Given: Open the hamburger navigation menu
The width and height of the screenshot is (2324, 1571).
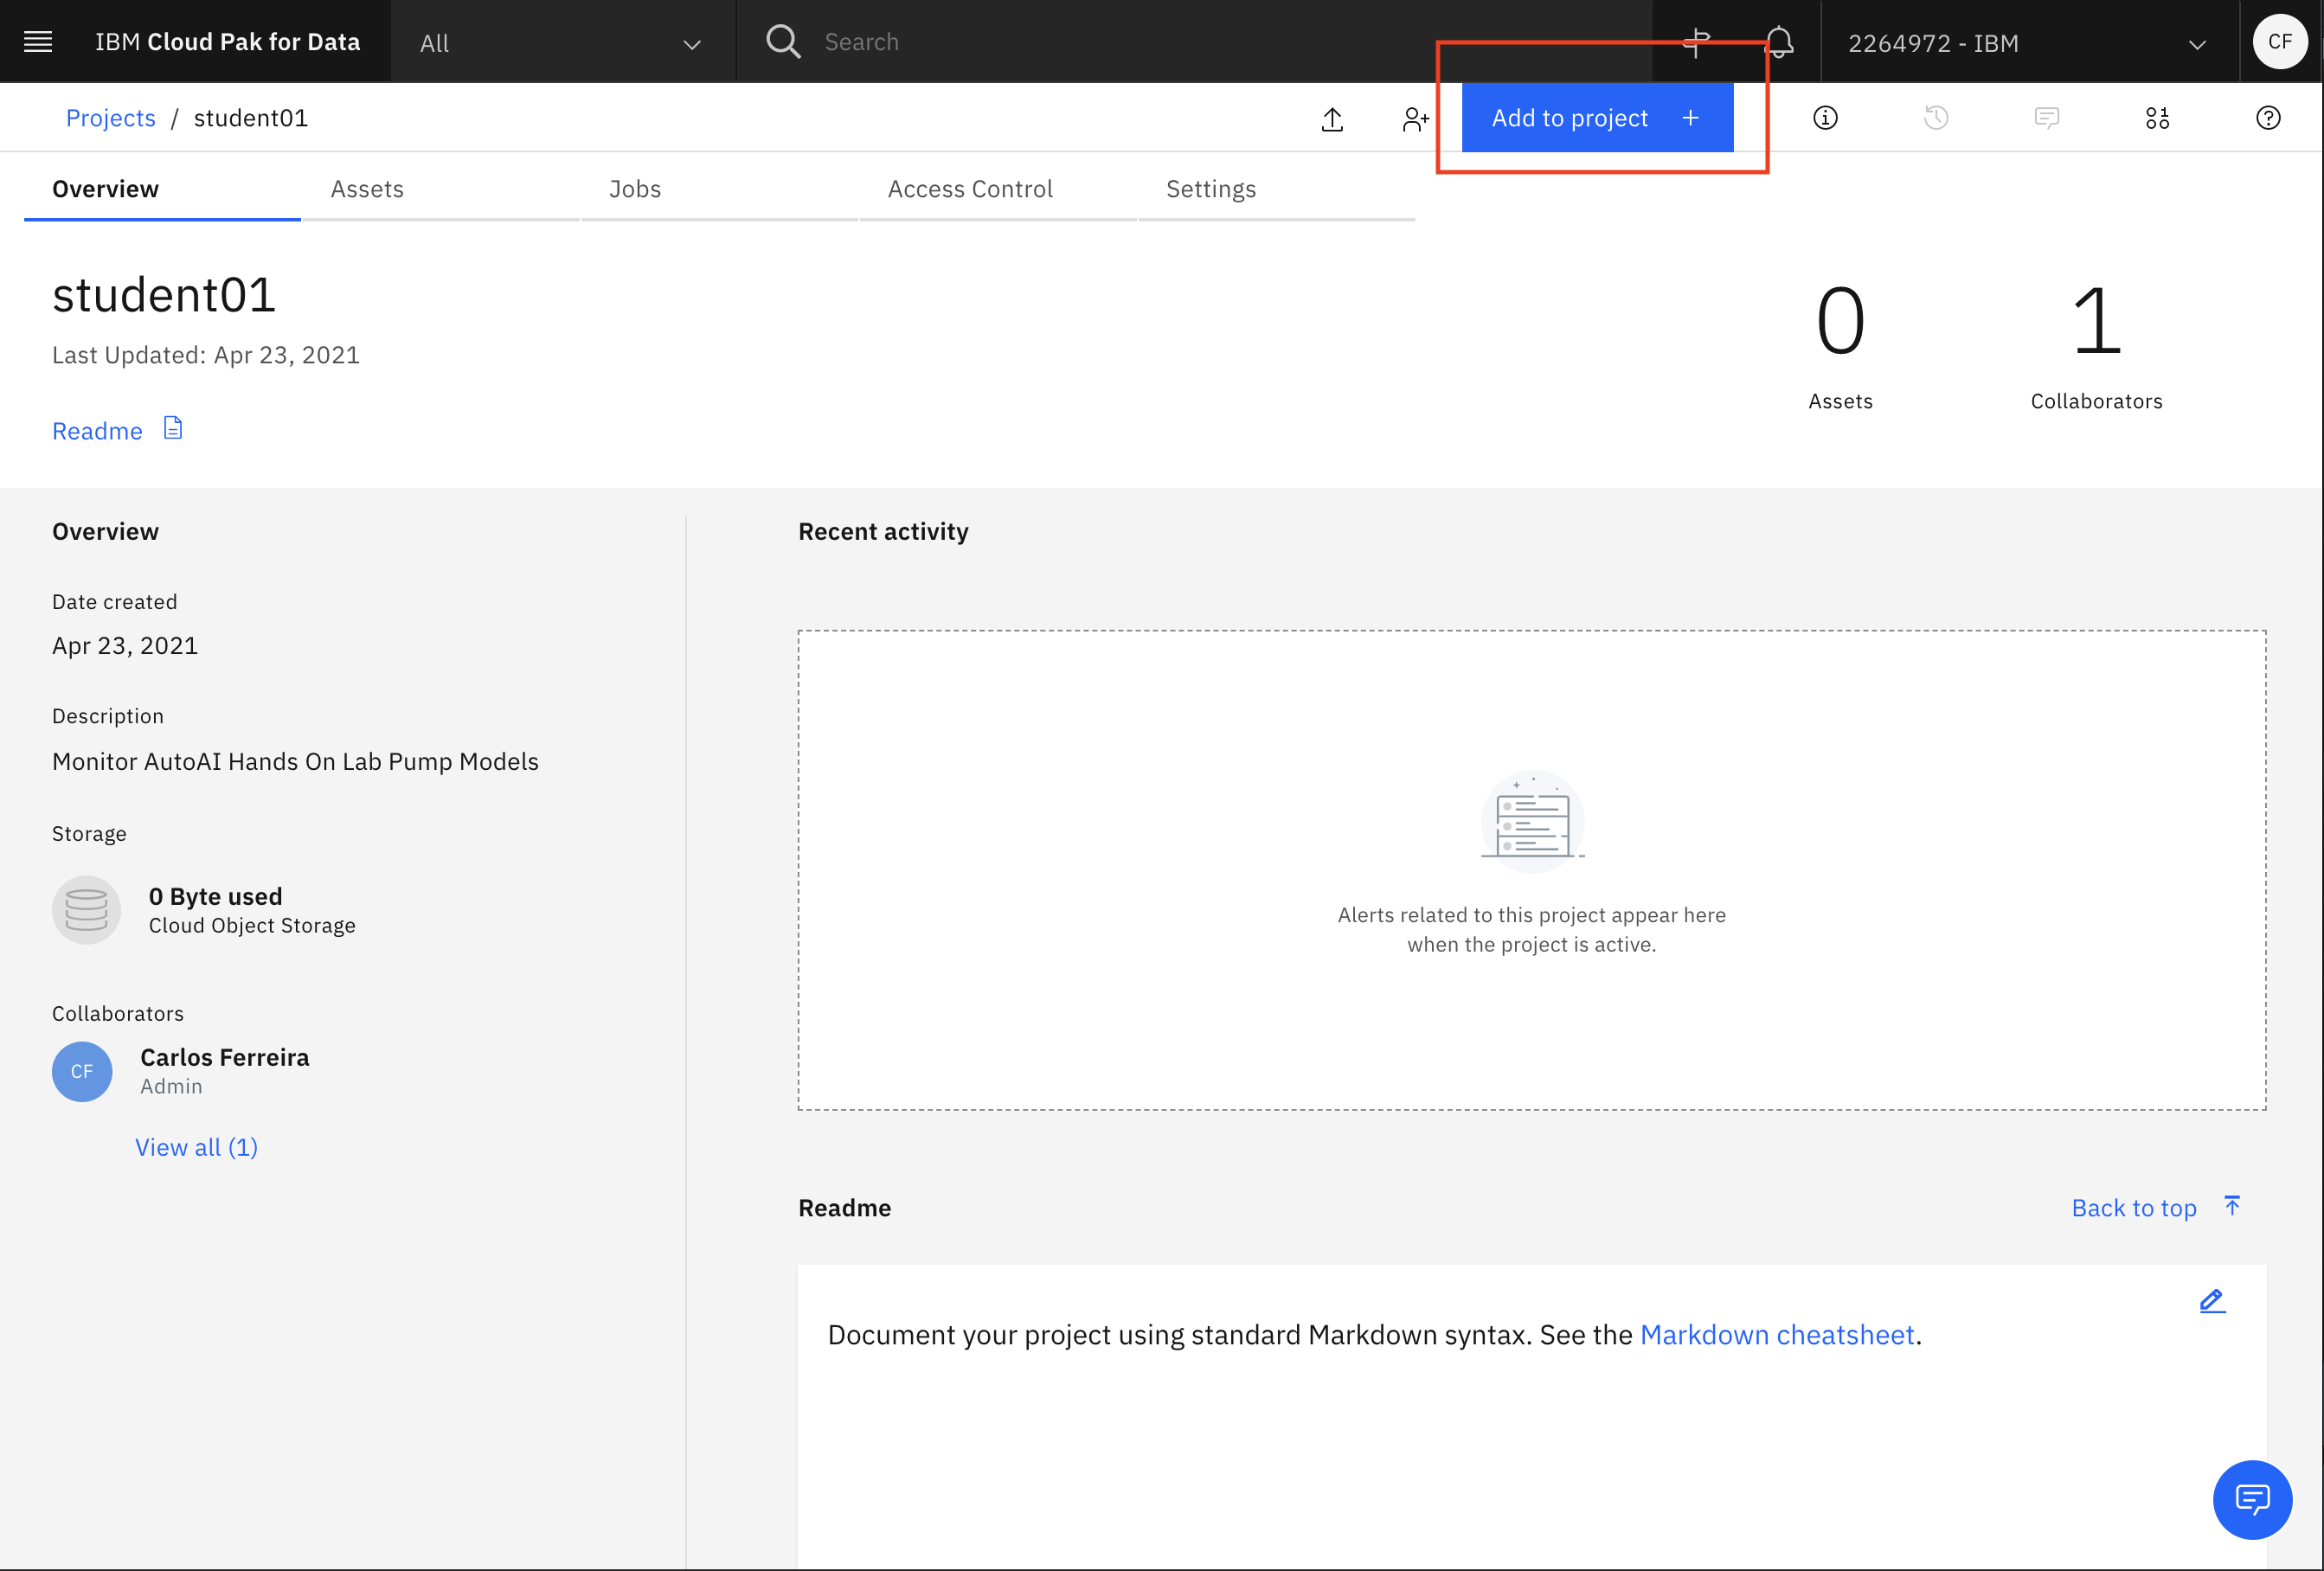Looking at the screenshot, I should [38, 41].
